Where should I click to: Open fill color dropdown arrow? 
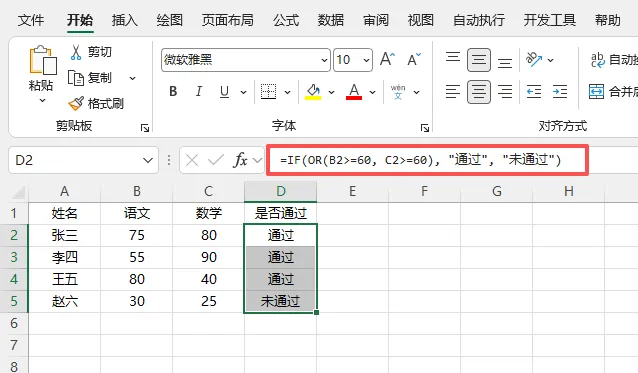click(331, 92)
